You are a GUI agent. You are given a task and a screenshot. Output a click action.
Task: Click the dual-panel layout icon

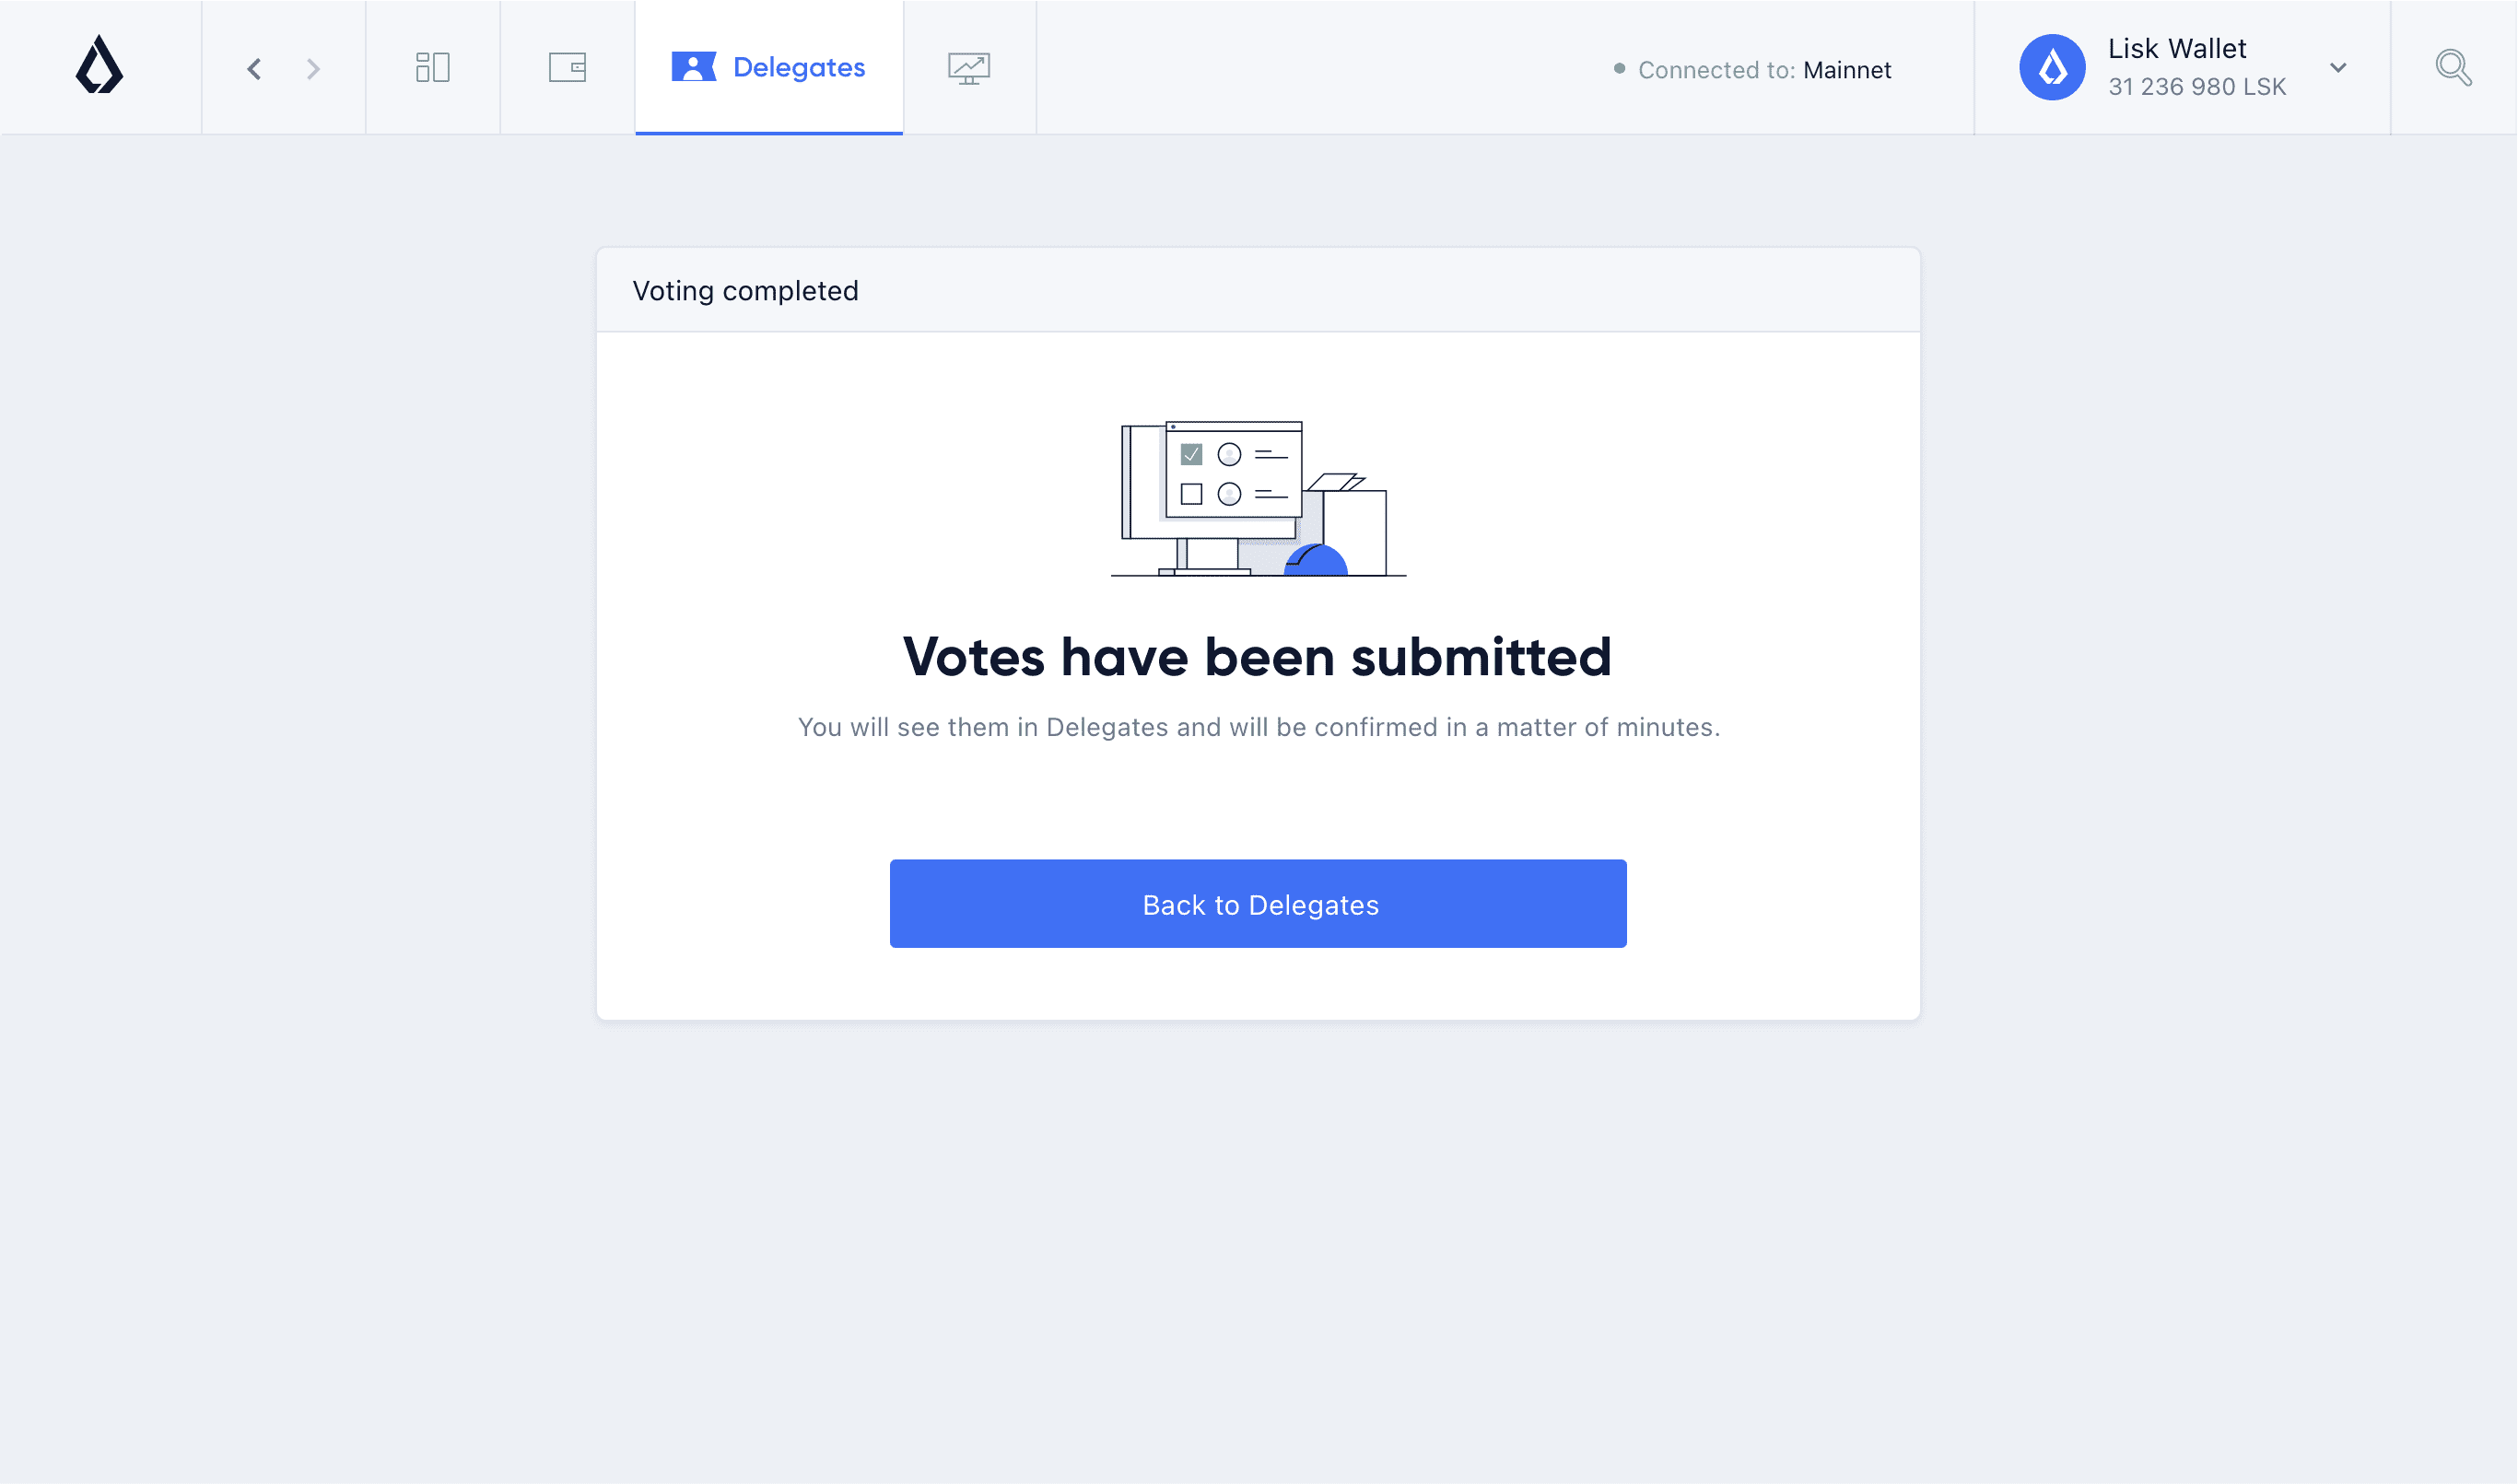pos(433,67)
